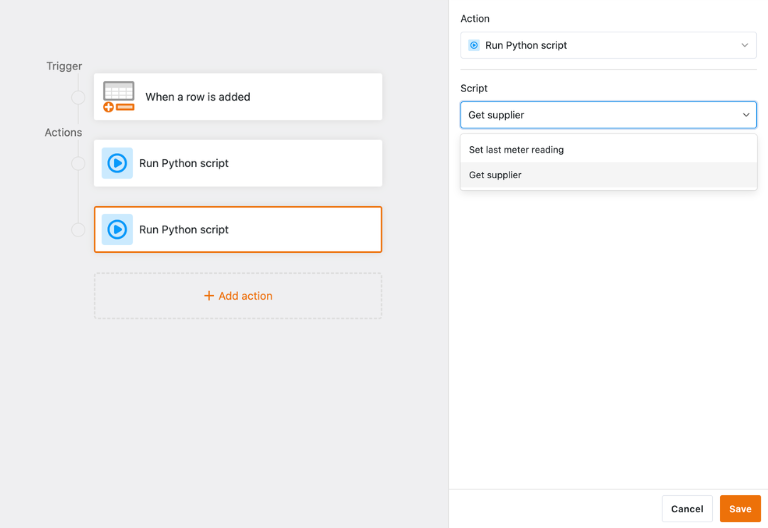Click the table icon on the trigger card
This screenshot has height=528, width=768.
[118, 96]
